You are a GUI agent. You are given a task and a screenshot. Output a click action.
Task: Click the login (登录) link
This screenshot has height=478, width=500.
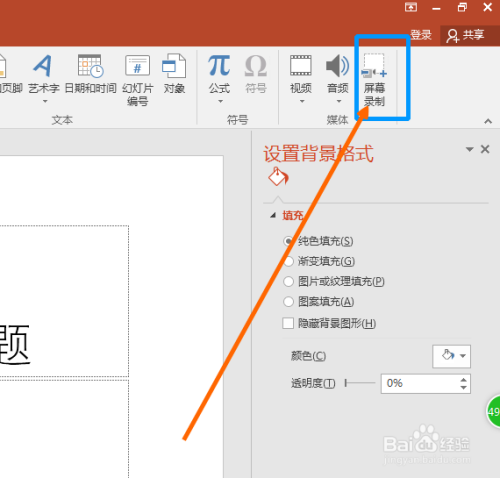[421, 35]
